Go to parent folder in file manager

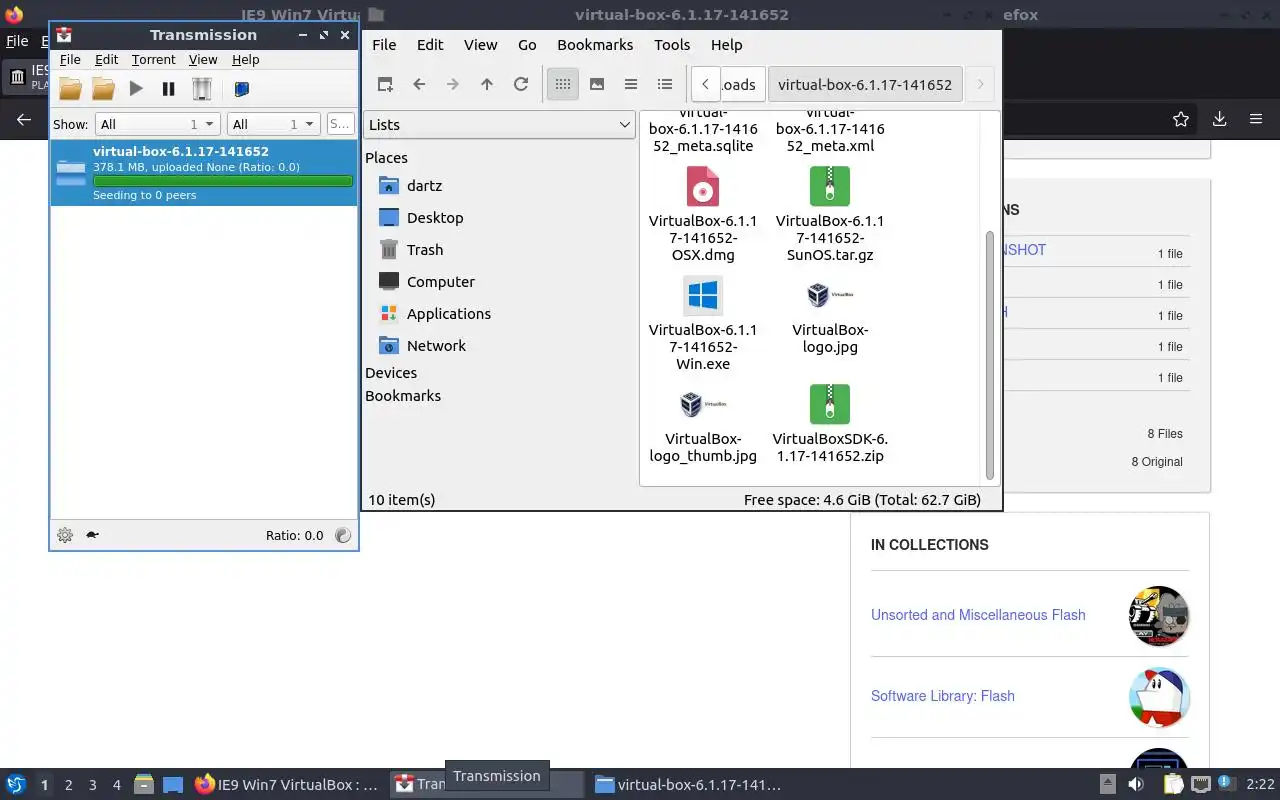point(487,85)
